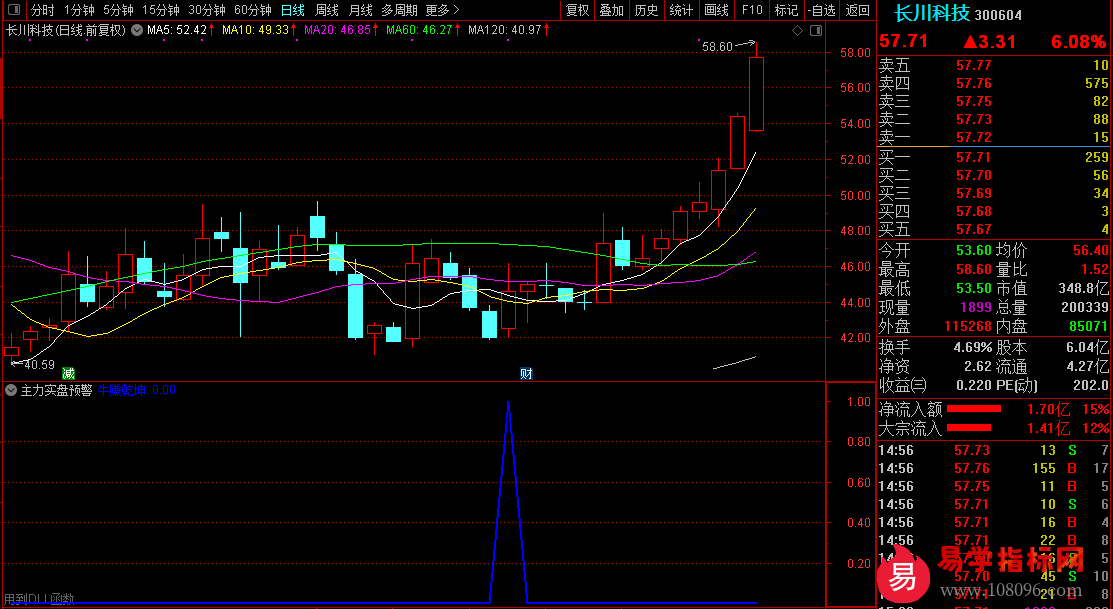This screenshot has width=1113, height=609.
Task: Toggle the right panel layout icon
Action: (x=816, y=31)
